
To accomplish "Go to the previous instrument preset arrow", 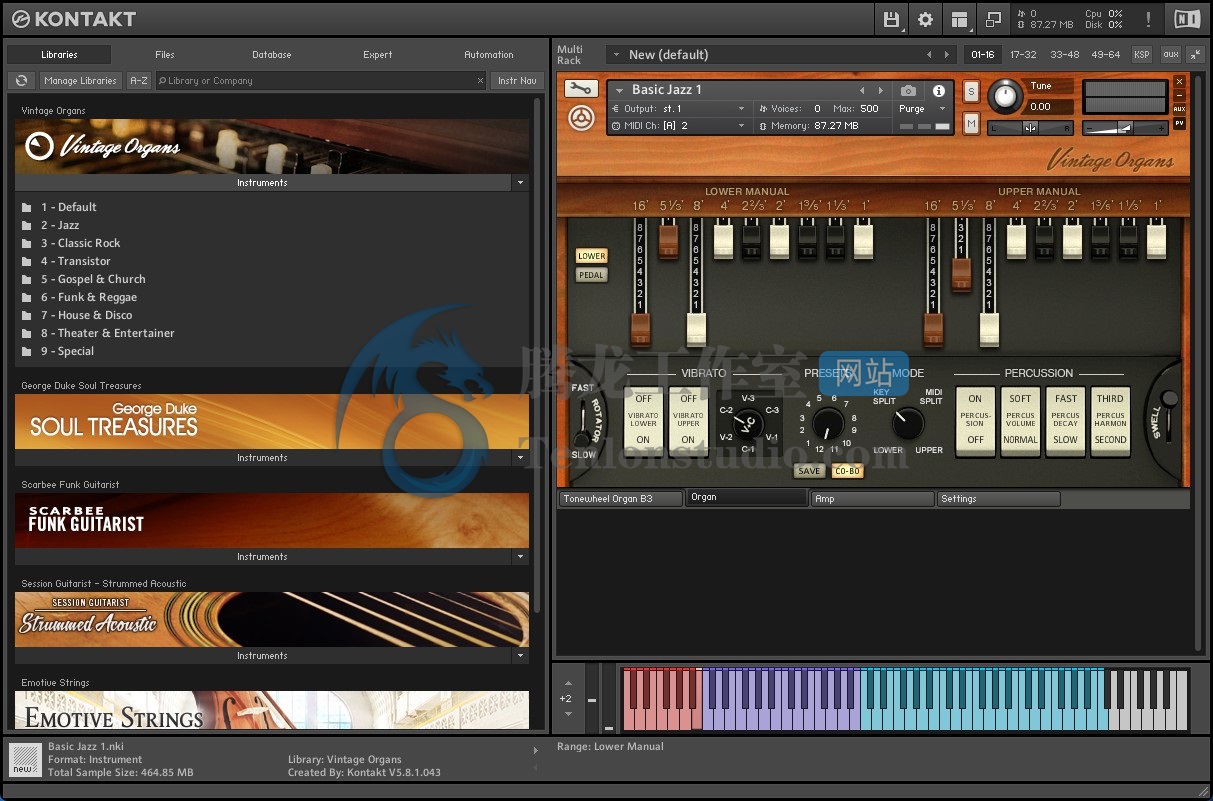I will [862, 90].
